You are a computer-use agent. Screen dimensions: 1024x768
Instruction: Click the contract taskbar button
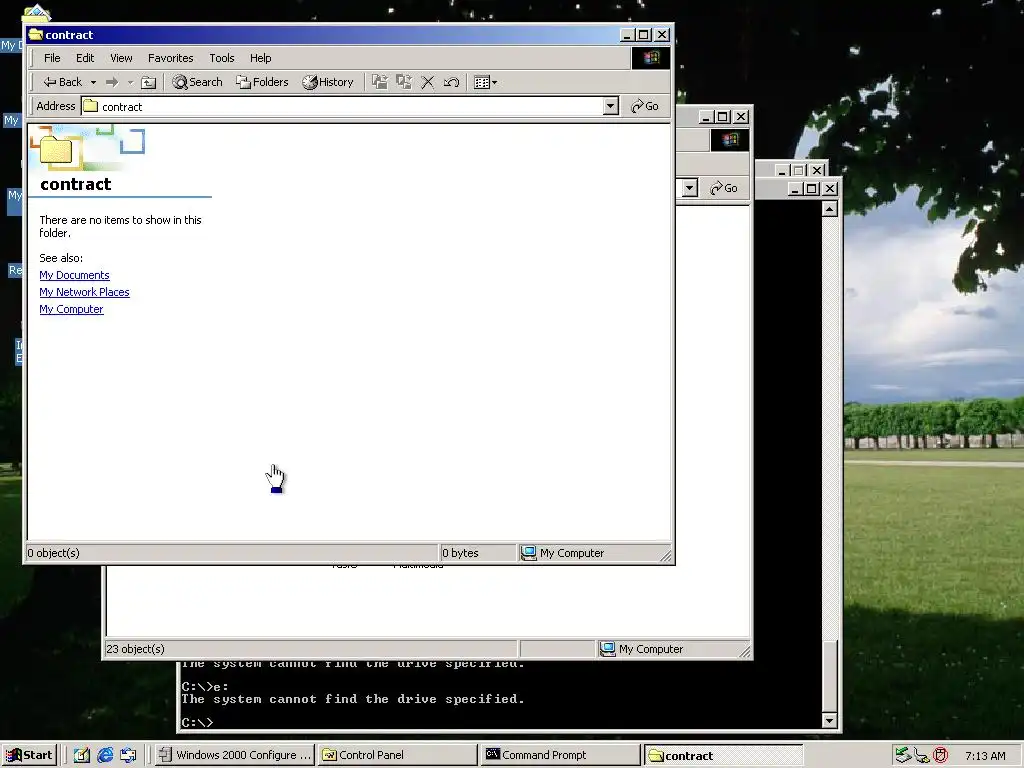723,756
